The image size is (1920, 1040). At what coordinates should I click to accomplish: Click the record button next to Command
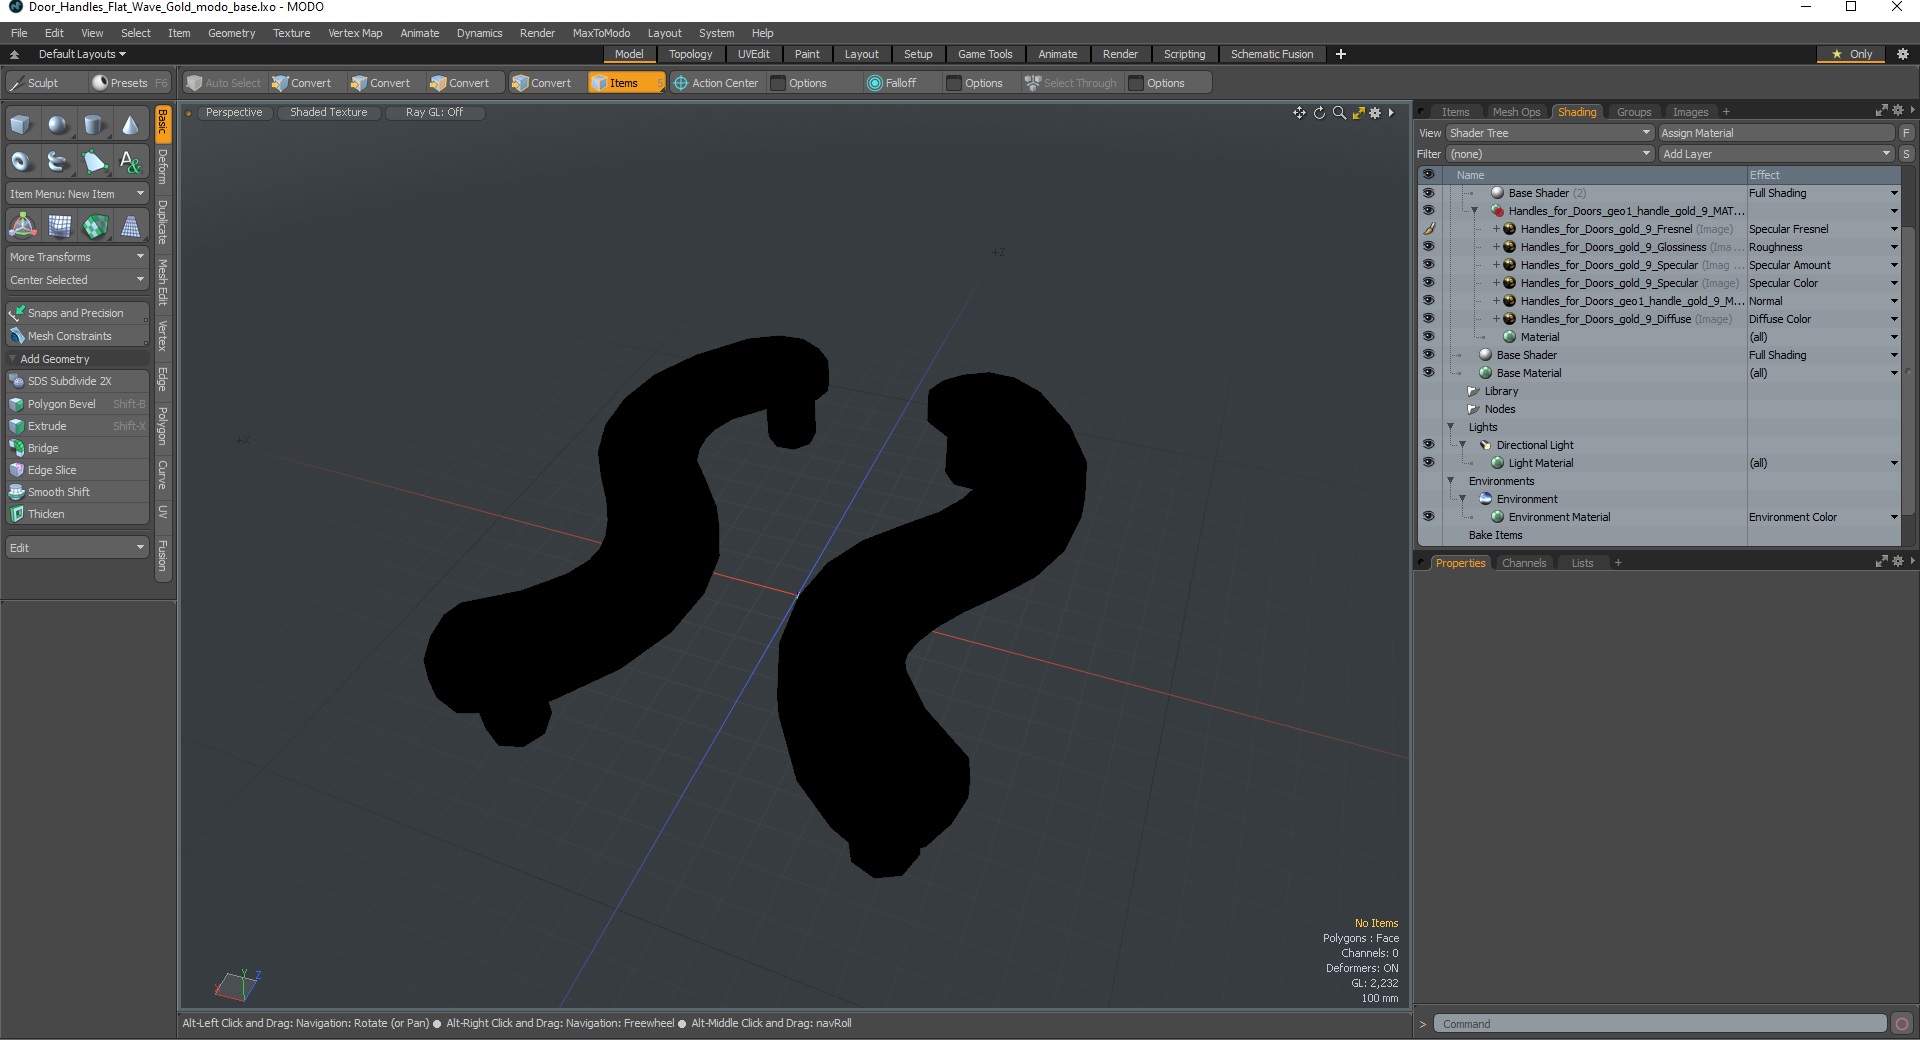[x=1902, y=1023]
